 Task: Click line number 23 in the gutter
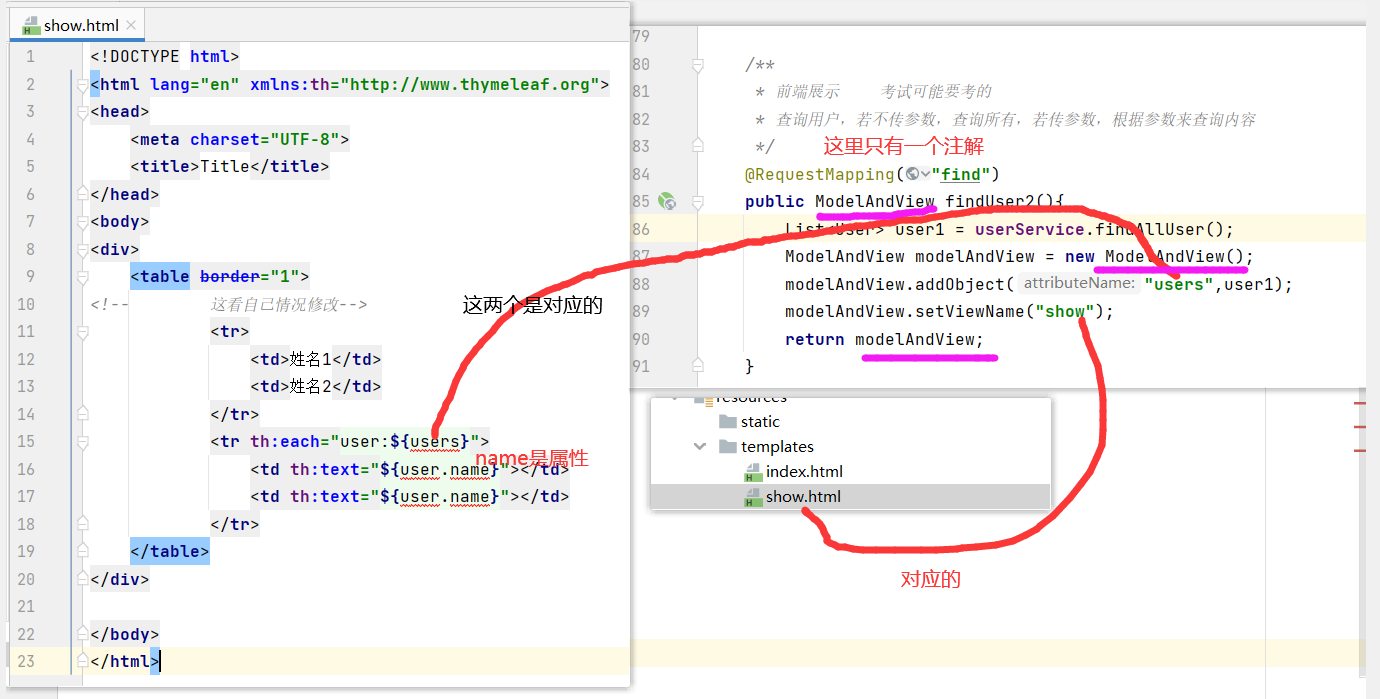pos(26,661)
